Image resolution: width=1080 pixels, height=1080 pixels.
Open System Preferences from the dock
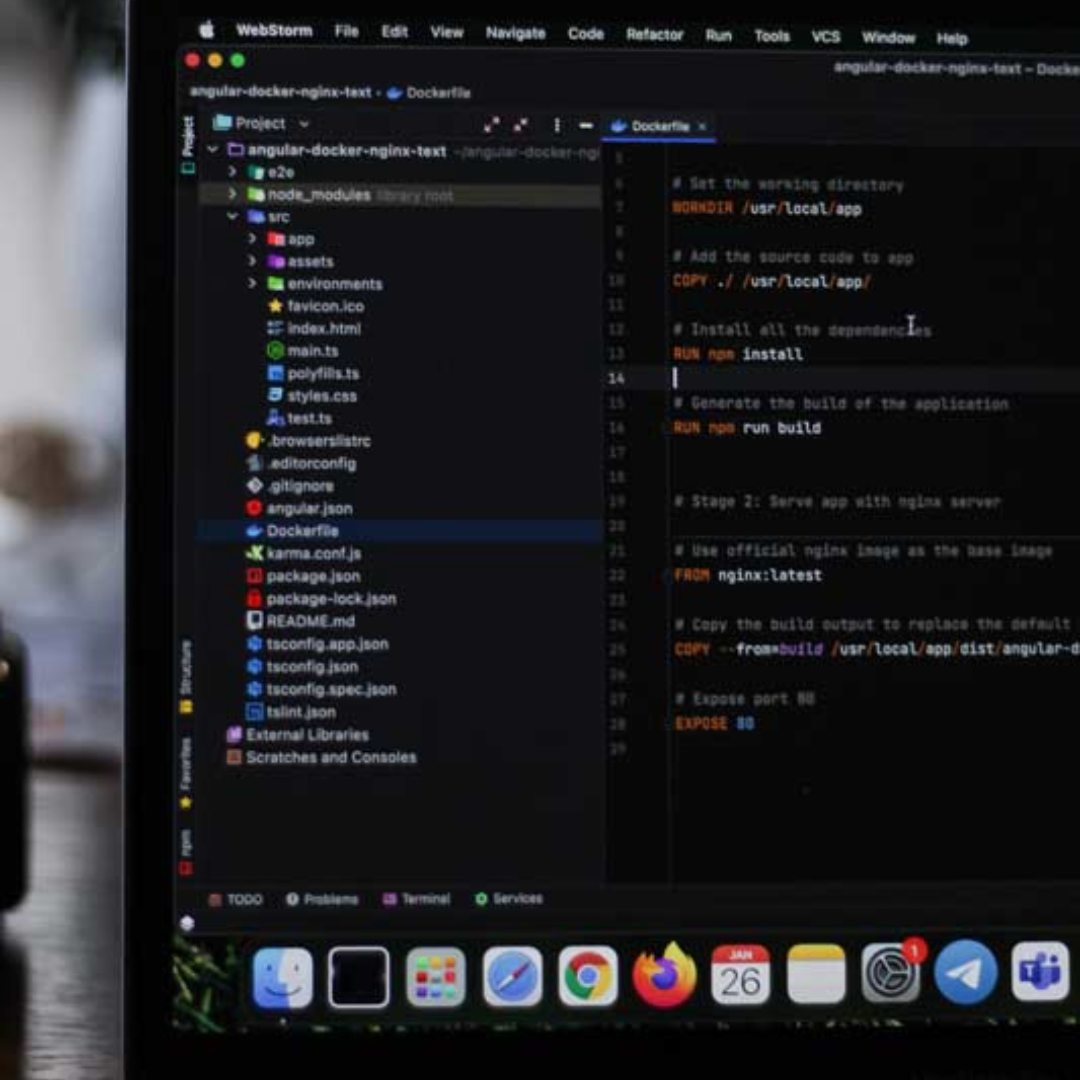(890, 973)
